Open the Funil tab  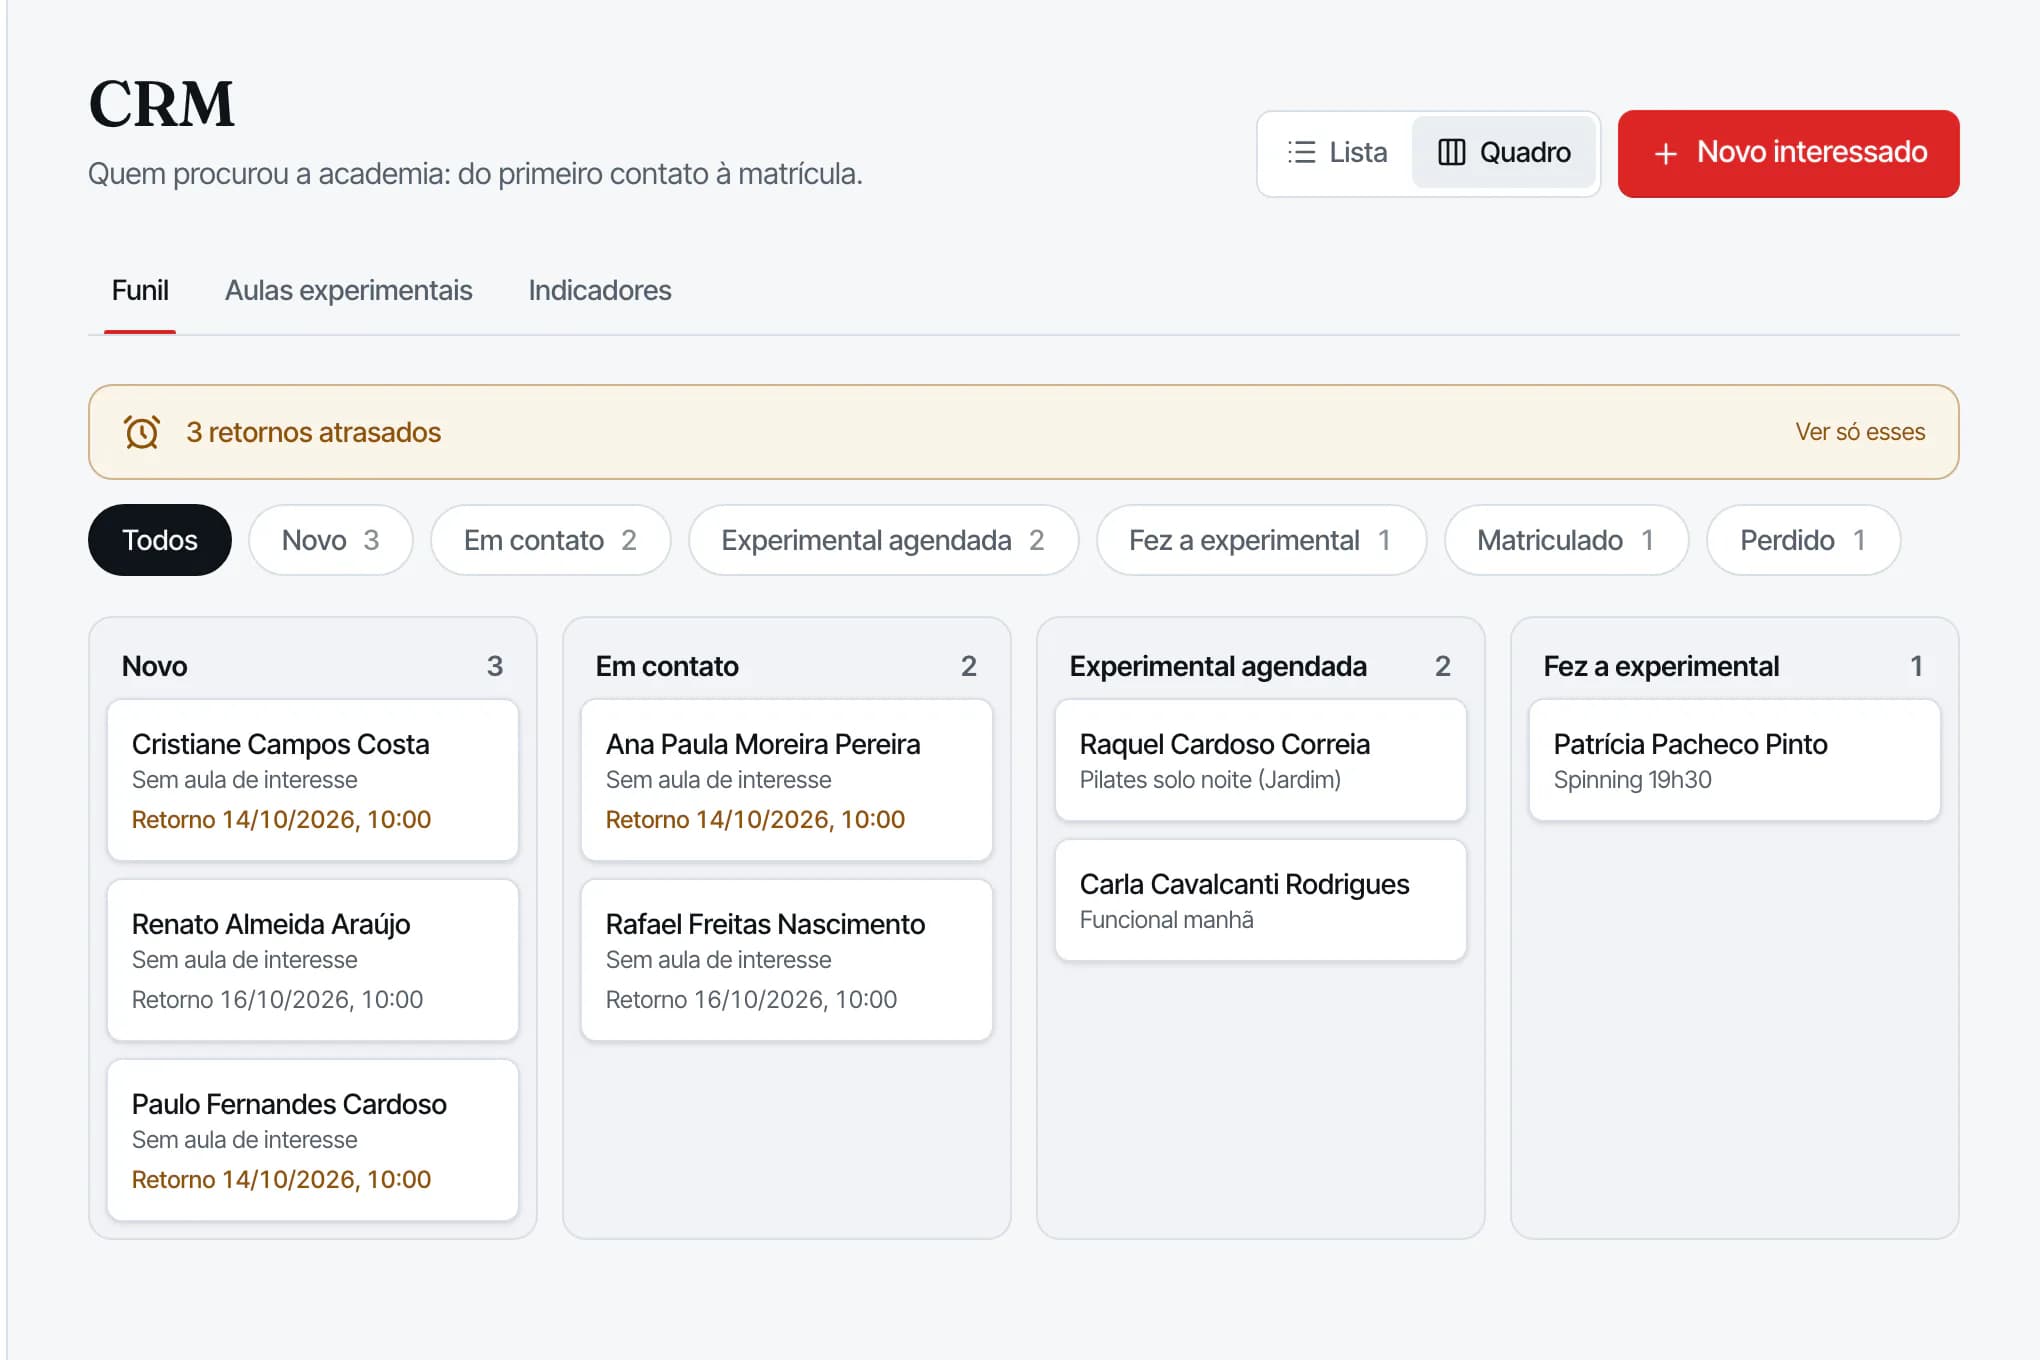click(140, 290)
